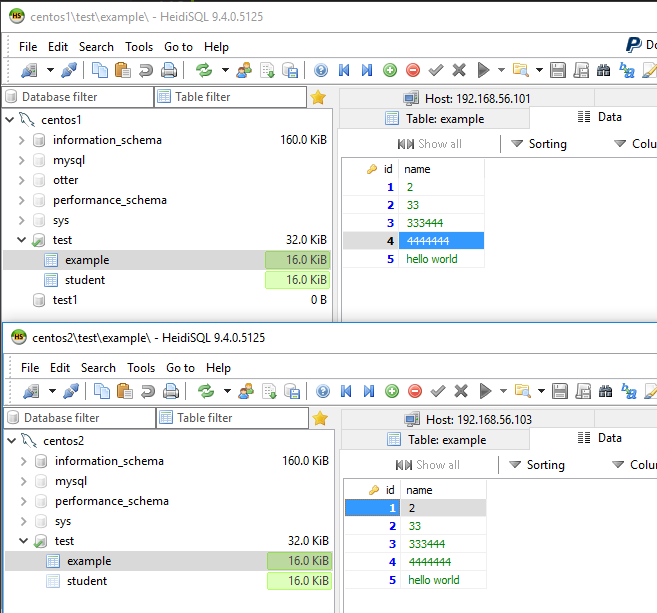This screenshot has height=613, width=657.
Task: Click 'hello world' cell in centos1 grid
Action: click(x=442, y=259)
